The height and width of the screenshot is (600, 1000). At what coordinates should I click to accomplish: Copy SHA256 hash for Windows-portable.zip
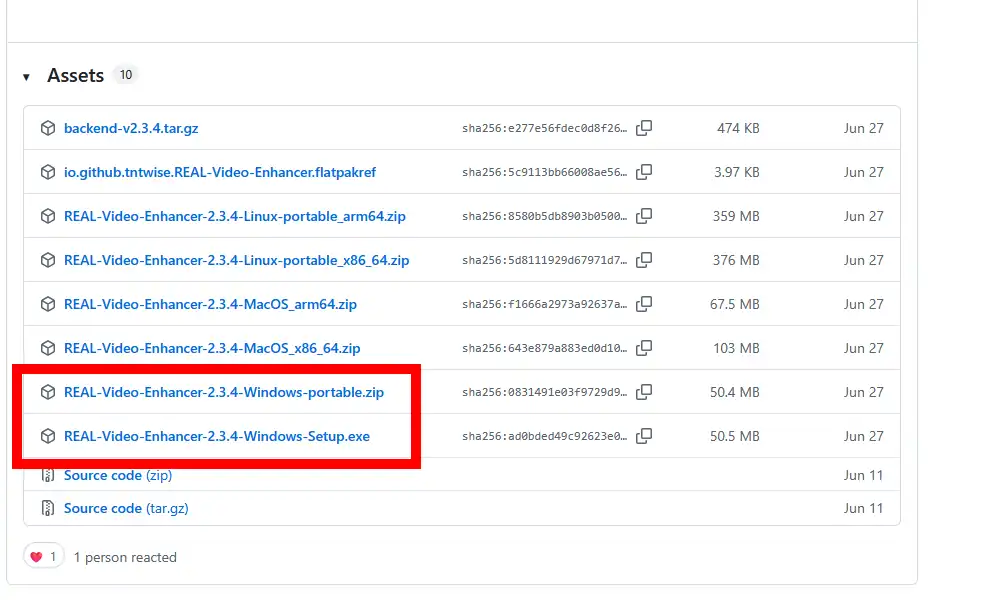pyautogui.click(x=644, y=392)
